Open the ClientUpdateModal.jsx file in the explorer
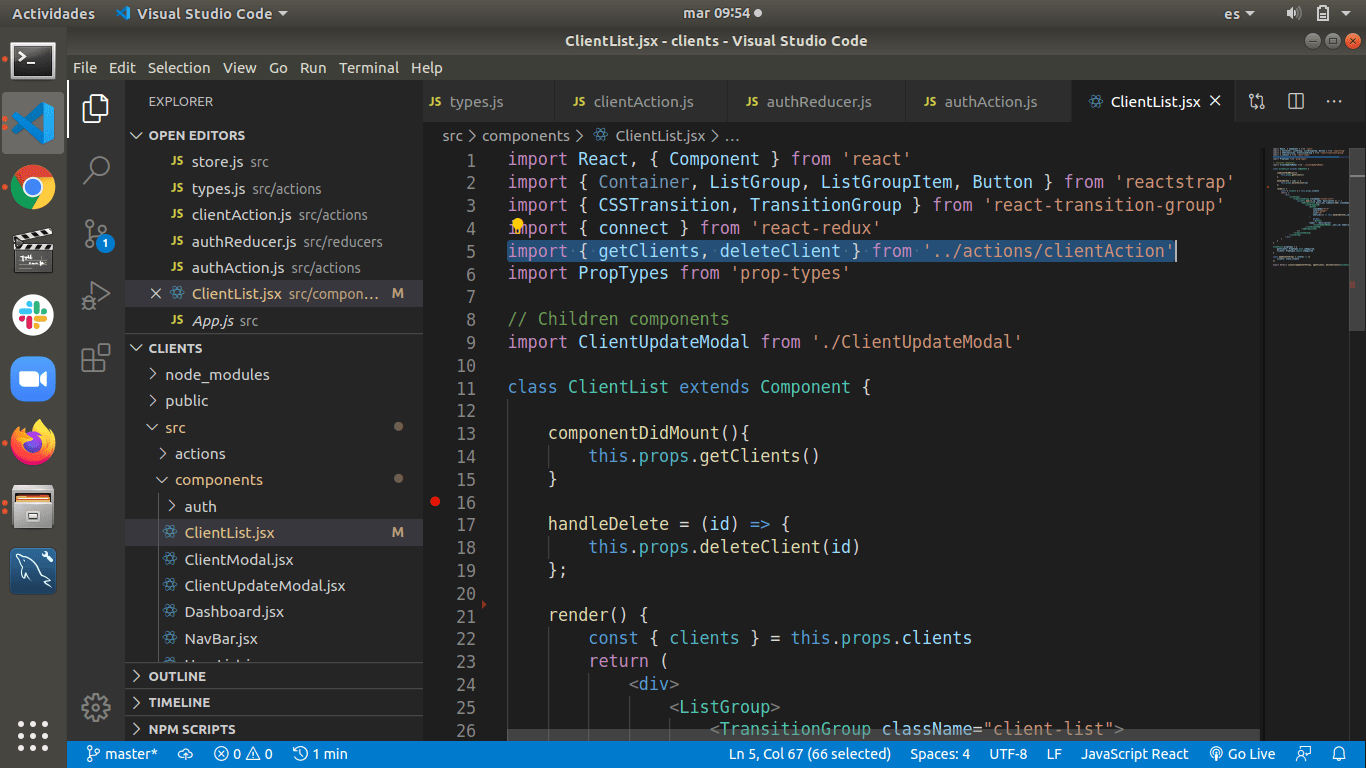1366x768 pixels. (264, 586)
